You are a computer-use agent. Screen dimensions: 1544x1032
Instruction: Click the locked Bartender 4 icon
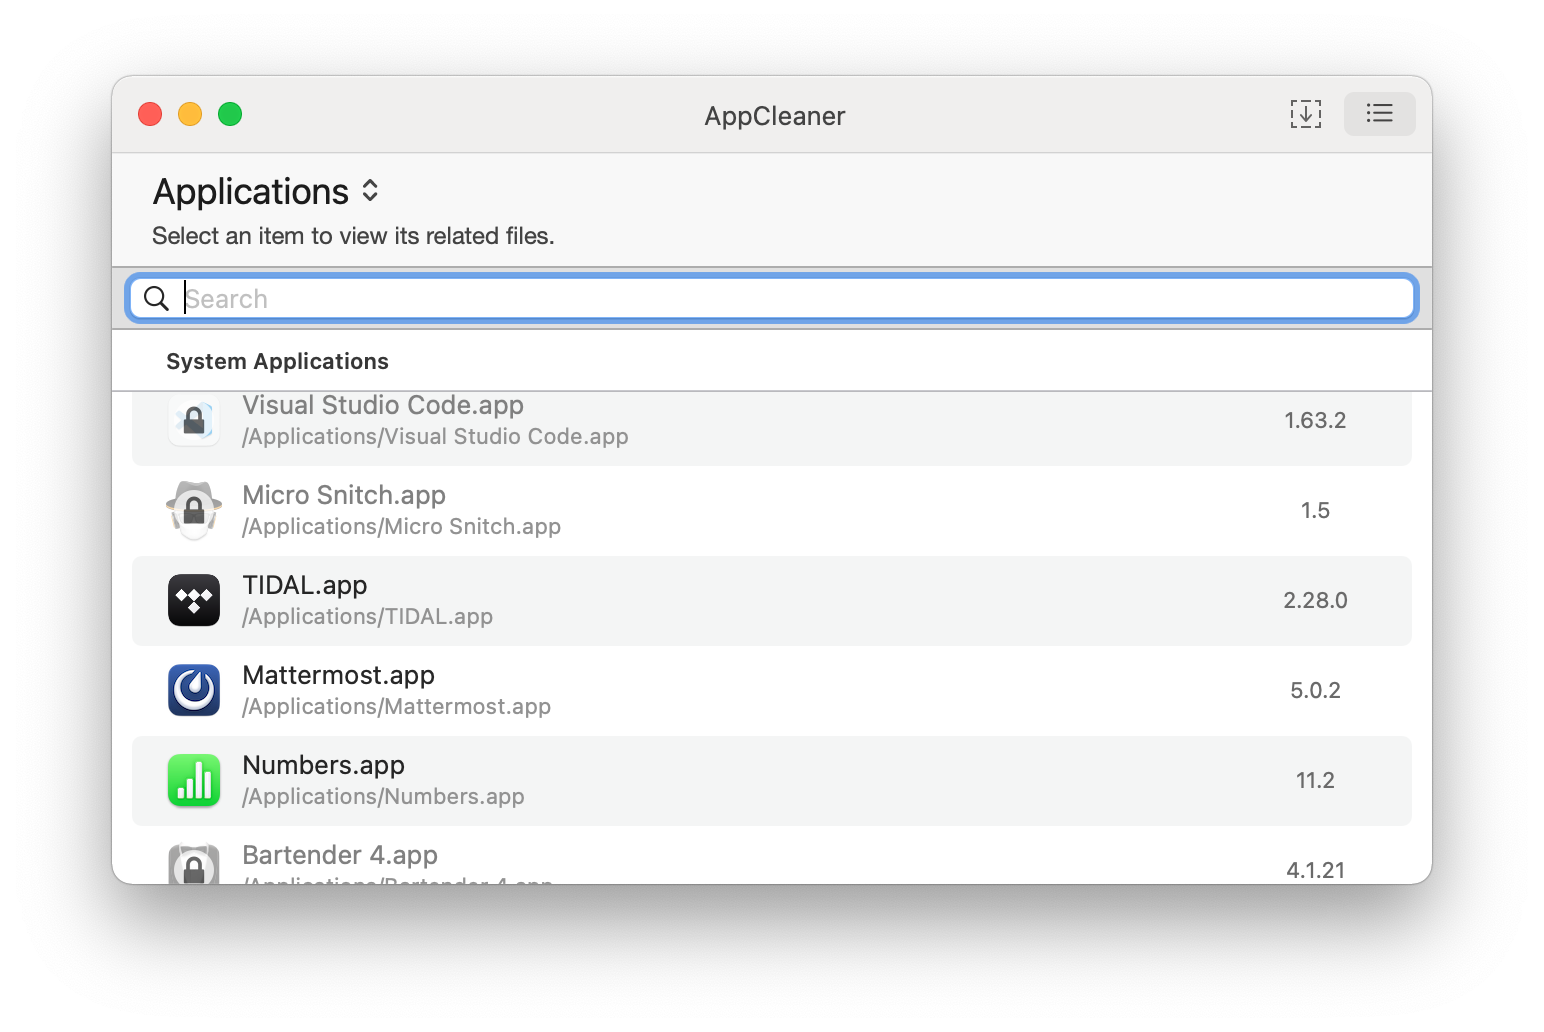tap(194, 866)
